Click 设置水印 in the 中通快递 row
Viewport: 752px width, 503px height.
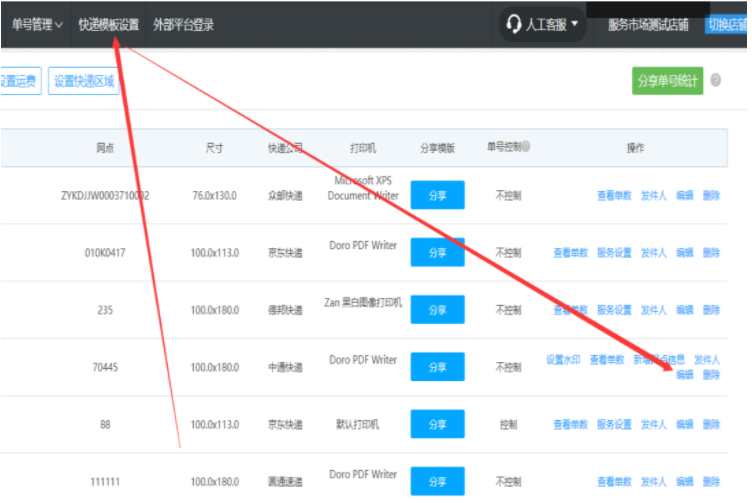(x=563, y=359)
